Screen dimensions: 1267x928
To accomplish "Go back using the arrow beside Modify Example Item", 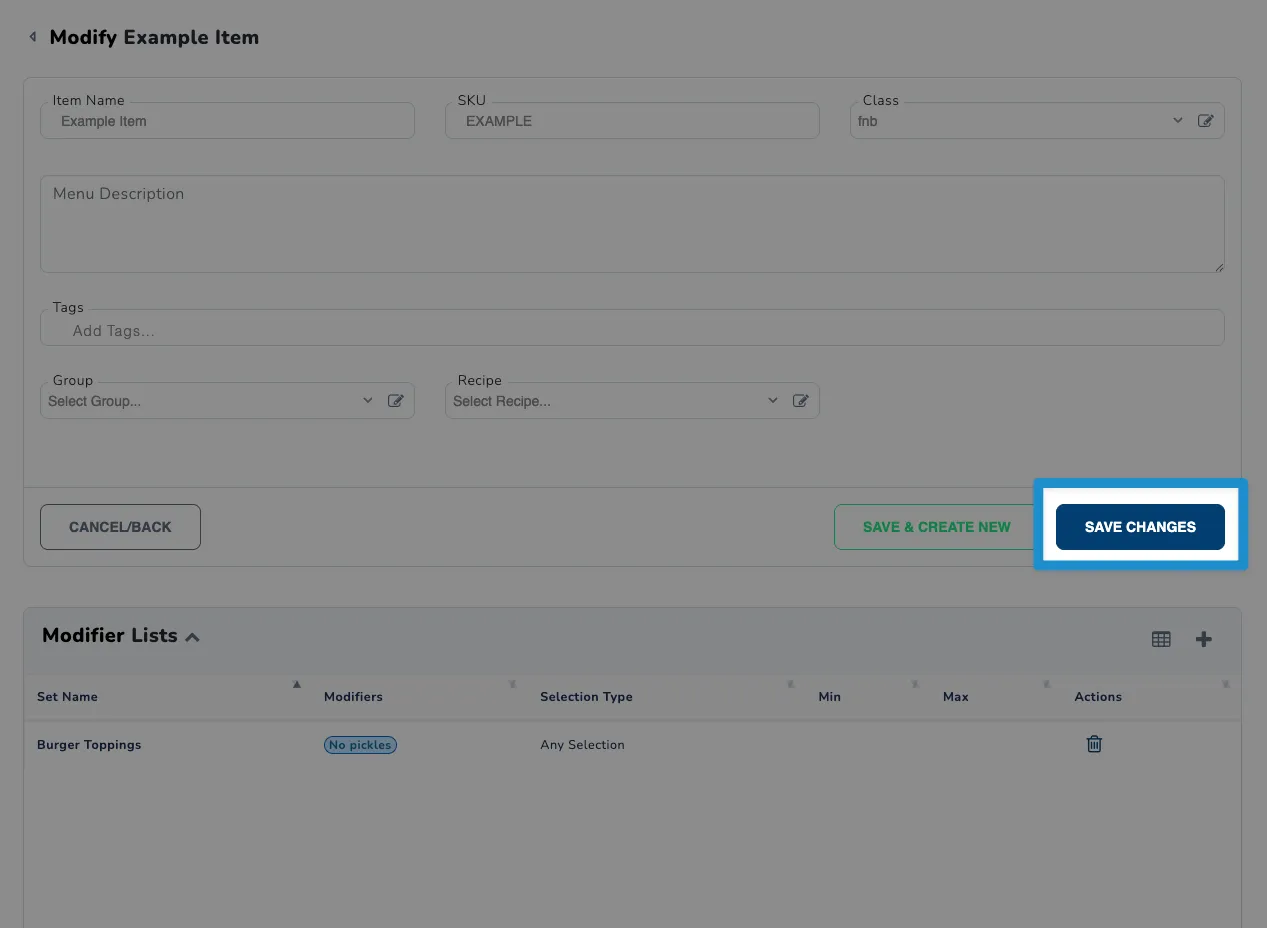I will (x=32, y=37).
